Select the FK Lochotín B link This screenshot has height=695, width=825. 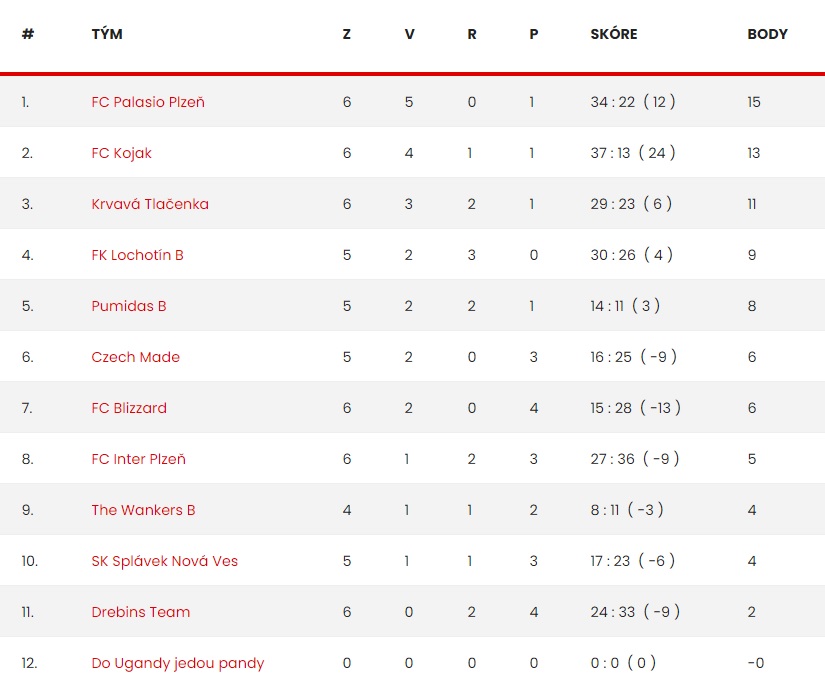coord(137,255)
